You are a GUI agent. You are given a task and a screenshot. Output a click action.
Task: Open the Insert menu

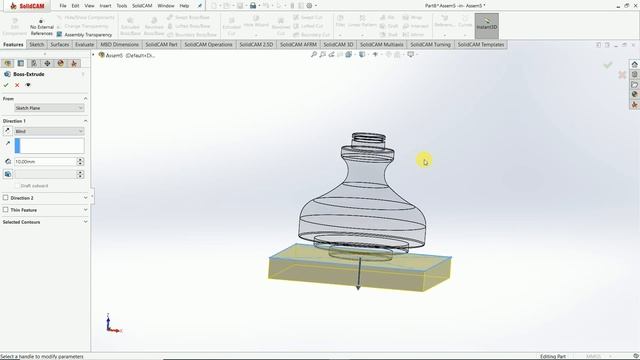click(105, 6)
